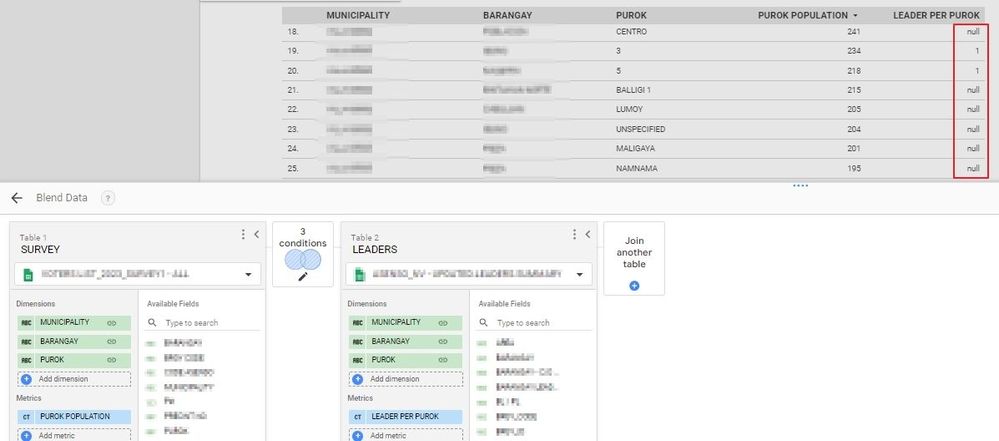
Task: Click the Sheets icon of the SURVEY data source
Action: 28,275
